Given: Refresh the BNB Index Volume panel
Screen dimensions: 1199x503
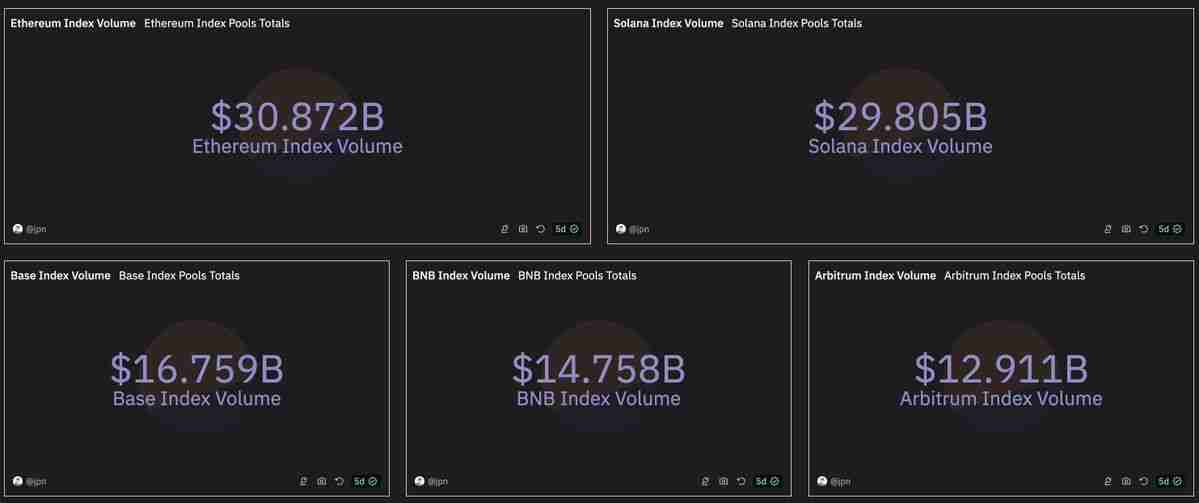Looking at the screenshot, I should (x=741, y=481).
